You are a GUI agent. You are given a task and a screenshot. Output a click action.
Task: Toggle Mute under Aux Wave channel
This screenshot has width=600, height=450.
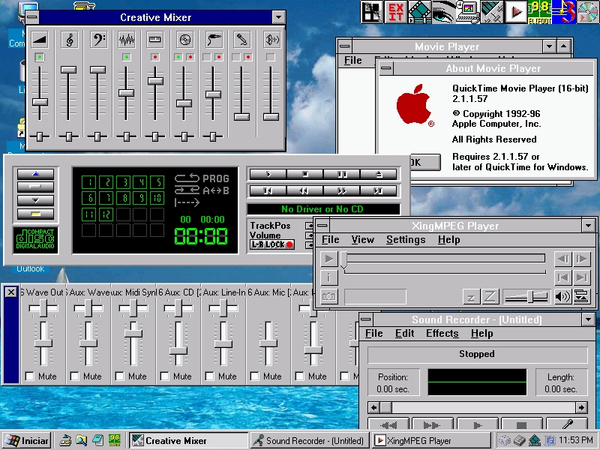pos(75,377)
